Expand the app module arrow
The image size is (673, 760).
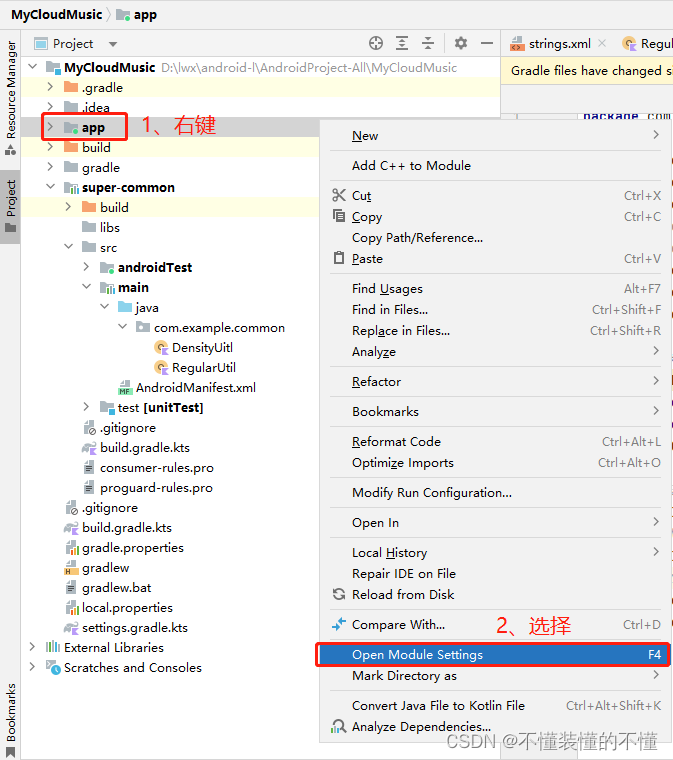pyautogui.click(x=50, y=127)
